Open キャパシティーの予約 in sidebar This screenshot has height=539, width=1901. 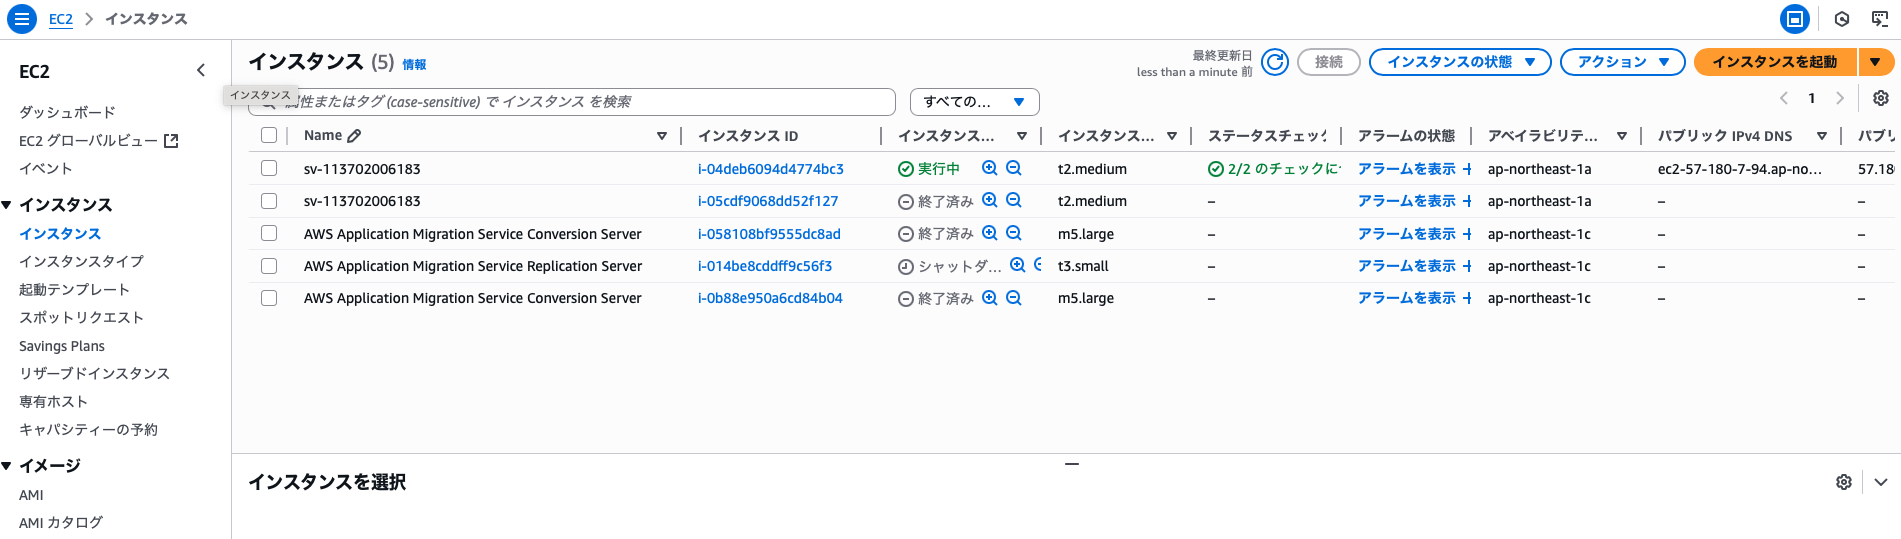(x=88, y=429)
